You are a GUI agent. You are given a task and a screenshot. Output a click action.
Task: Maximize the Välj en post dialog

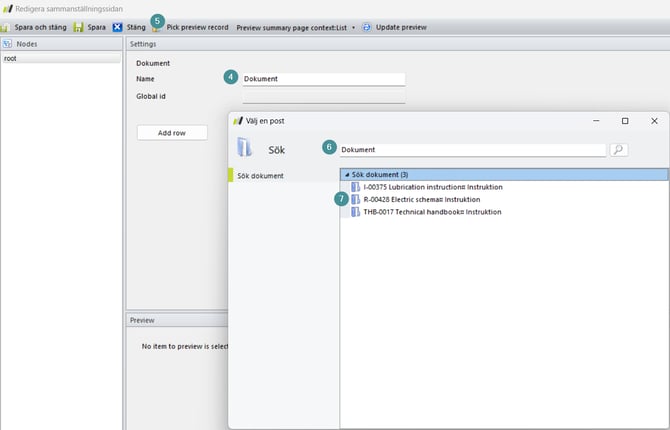click(625, 120)
